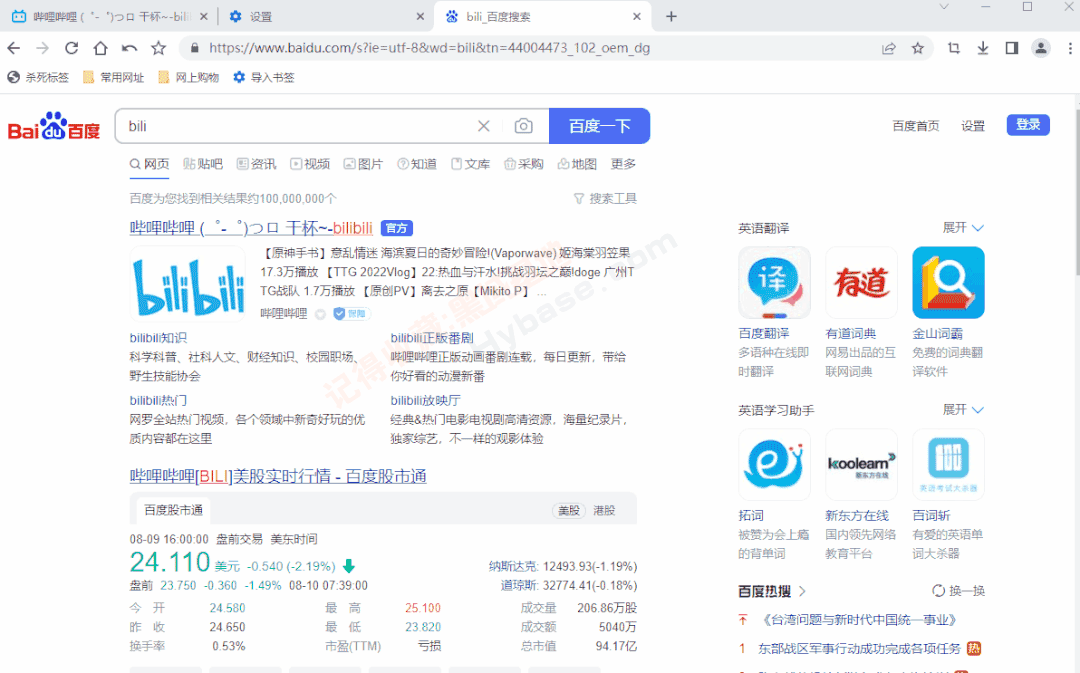Open hot search 台湾问题与新时代中国统一事业
The width and height of the screenshot is (1080, 673).
coord(859,620)
